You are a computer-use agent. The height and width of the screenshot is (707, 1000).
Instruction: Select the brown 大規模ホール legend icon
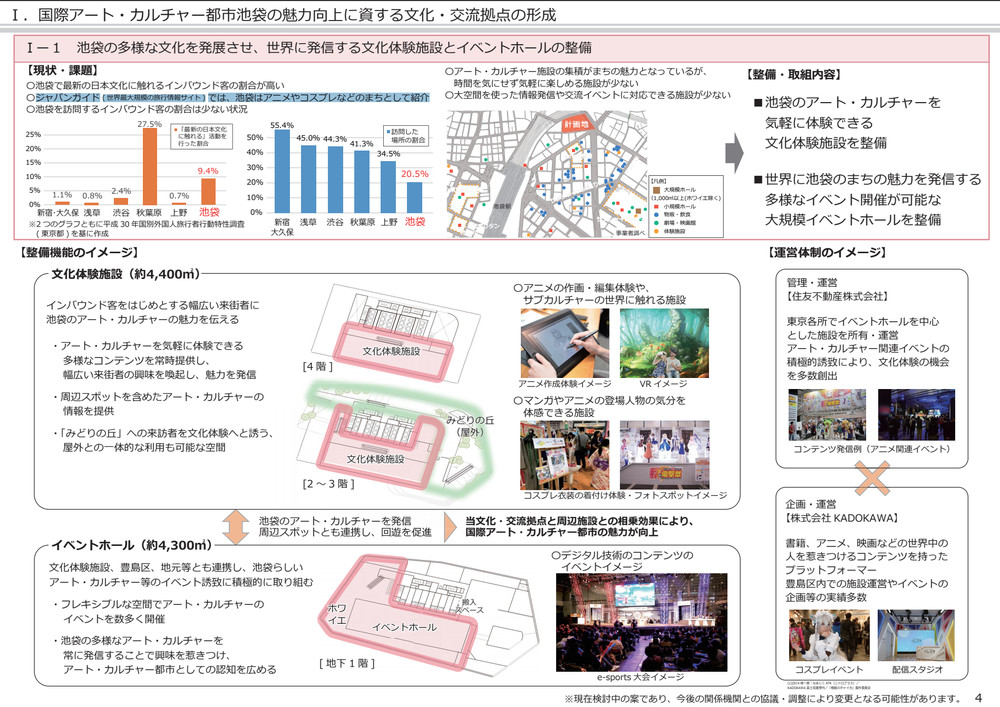point(655,190)
